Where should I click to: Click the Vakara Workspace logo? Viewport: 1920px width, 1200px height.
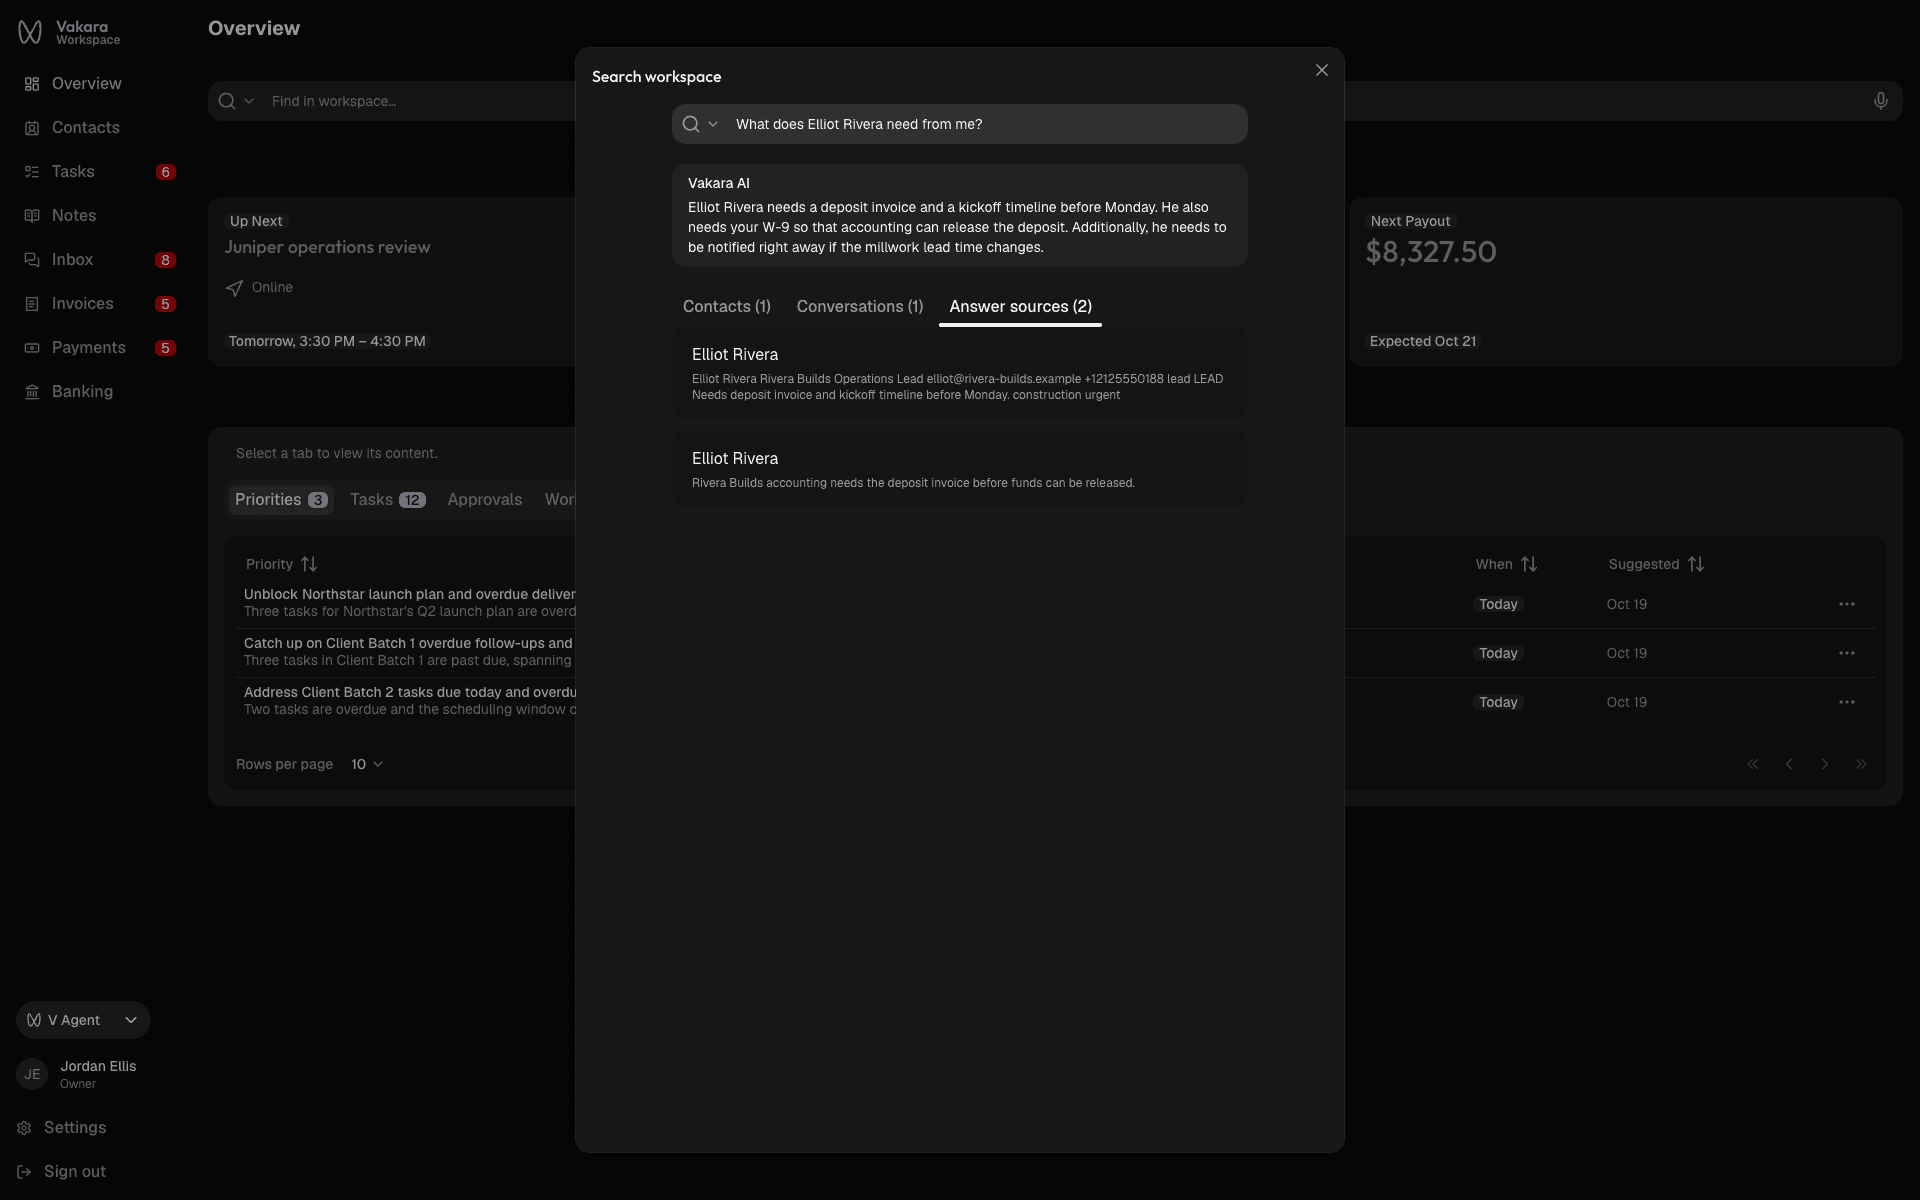click(69, 33)
